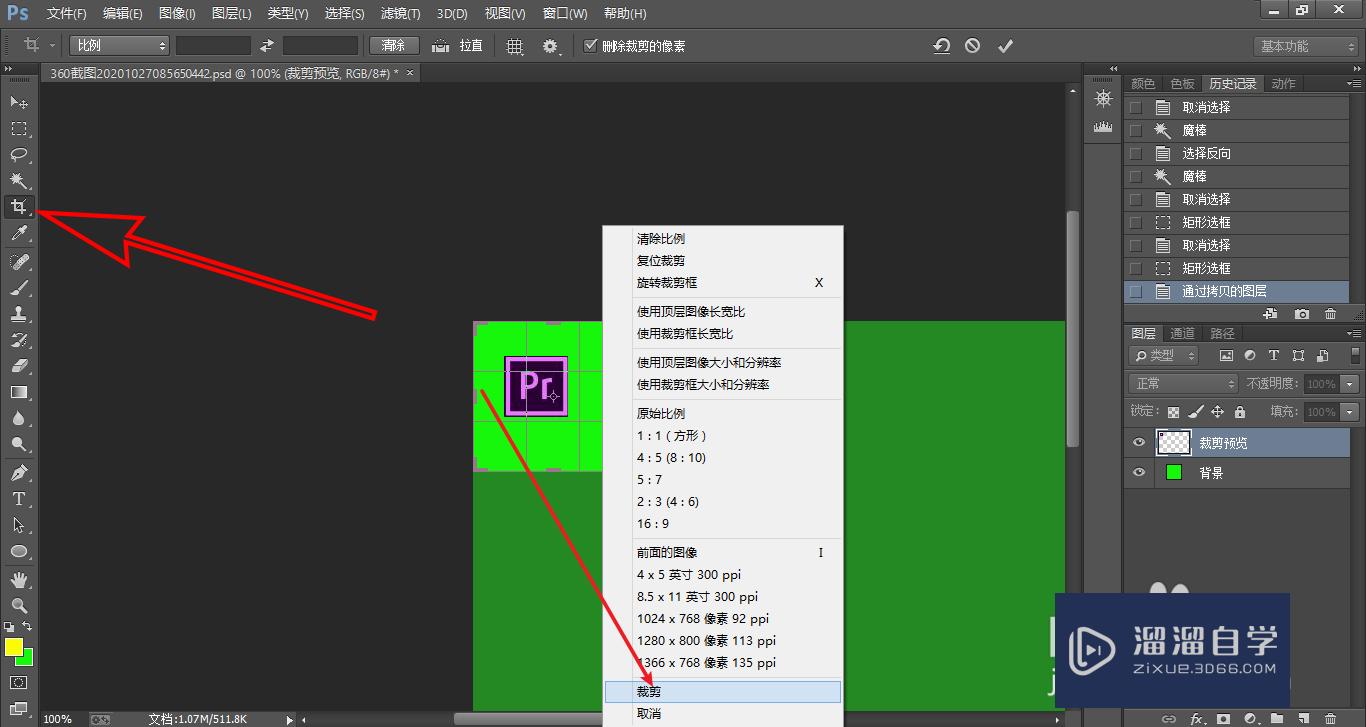Select the Gradient tool
This screenshot has width=1366, height=727.
19,392
